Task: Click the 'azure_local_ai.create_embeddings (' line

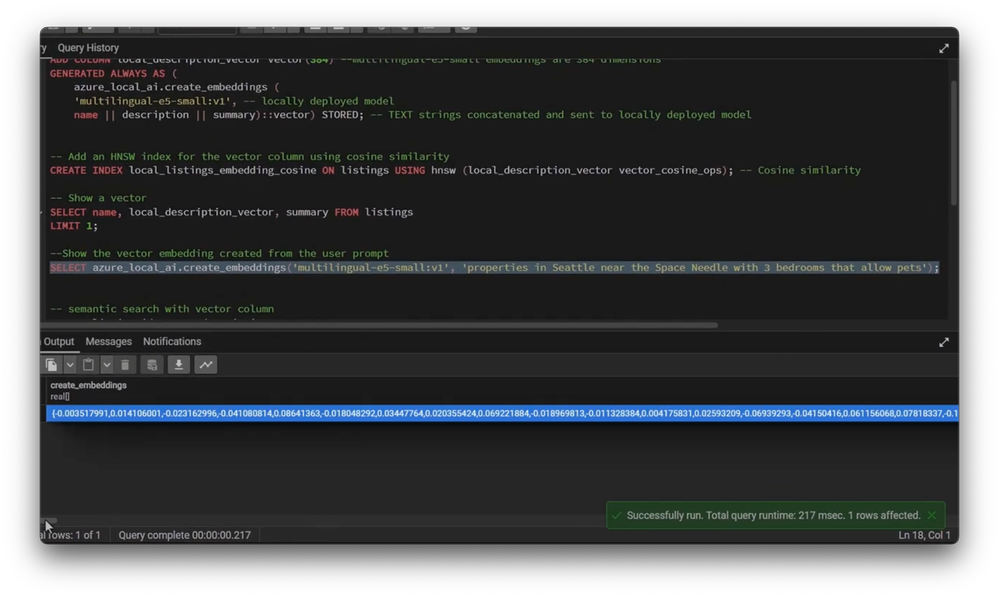Action: click(176, 87)
